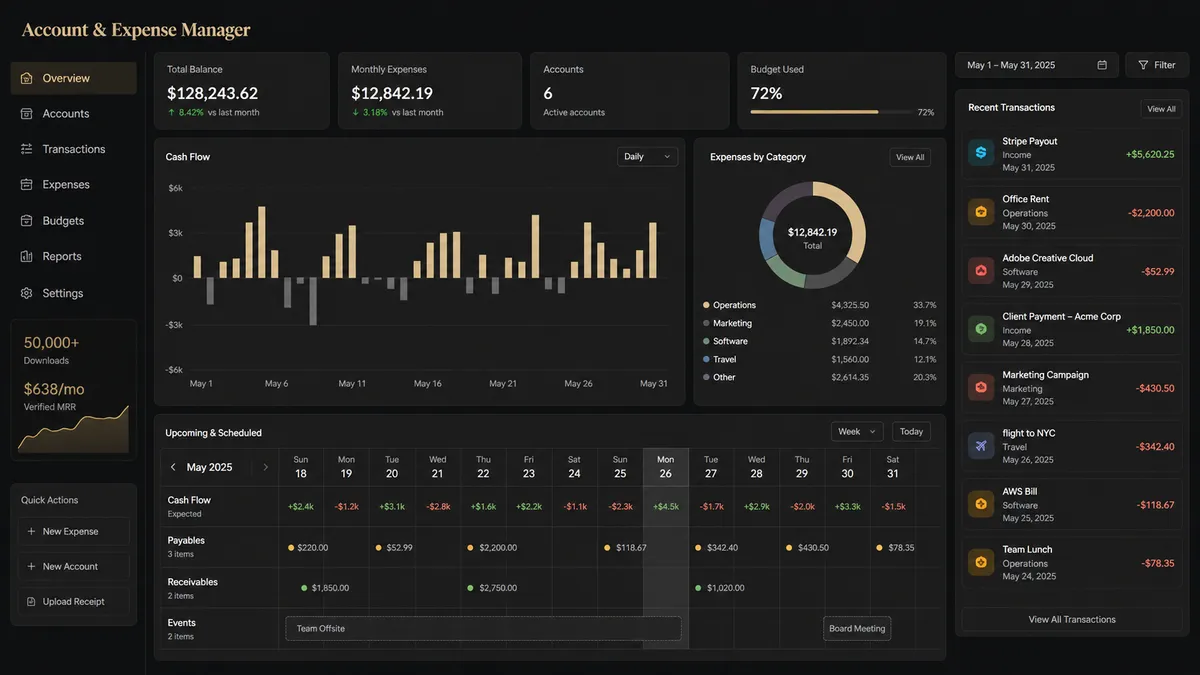Click the Budgets briefcase icon

click(x=26, y=221)
